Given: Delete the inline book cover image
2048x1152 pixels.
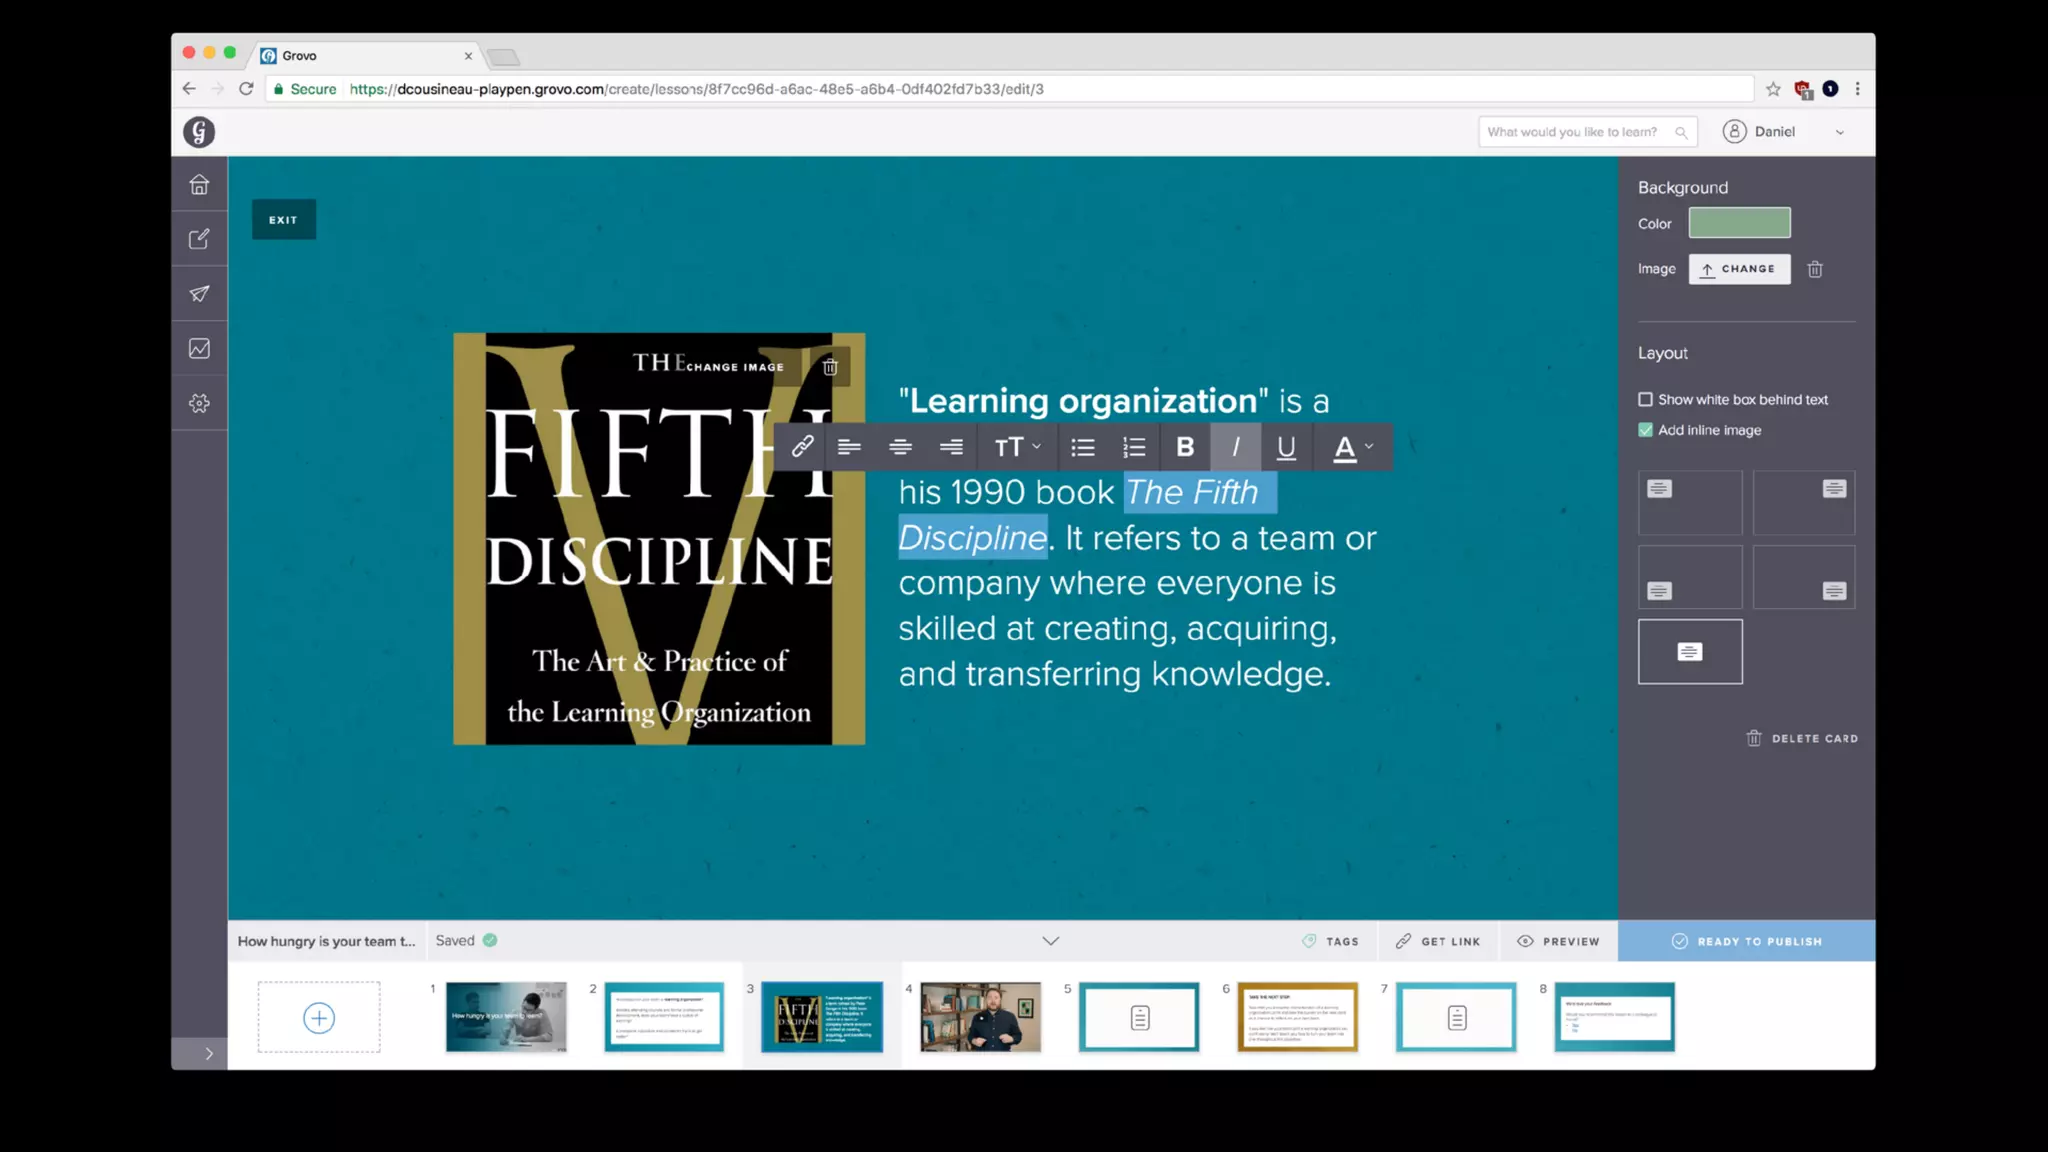Looking at the screenshot, I should tap(830, 367).
